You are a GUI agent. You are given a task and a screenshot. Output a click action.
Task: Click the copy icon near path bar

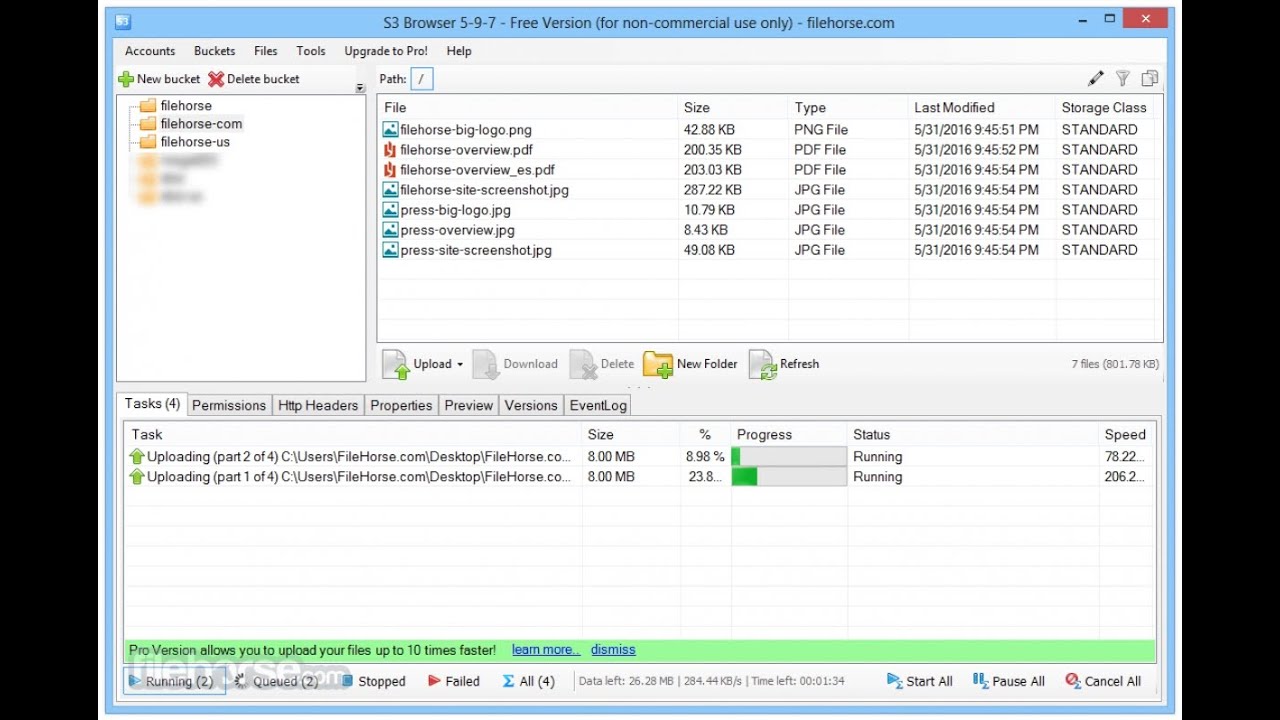pyautogui.click(x=1150, y=78)
